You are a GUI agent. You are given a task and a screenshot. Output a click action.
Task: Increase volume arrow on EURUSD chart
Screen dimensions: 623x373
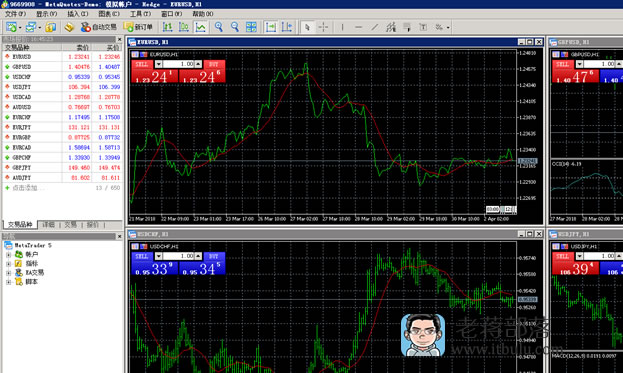click(198, 64)
